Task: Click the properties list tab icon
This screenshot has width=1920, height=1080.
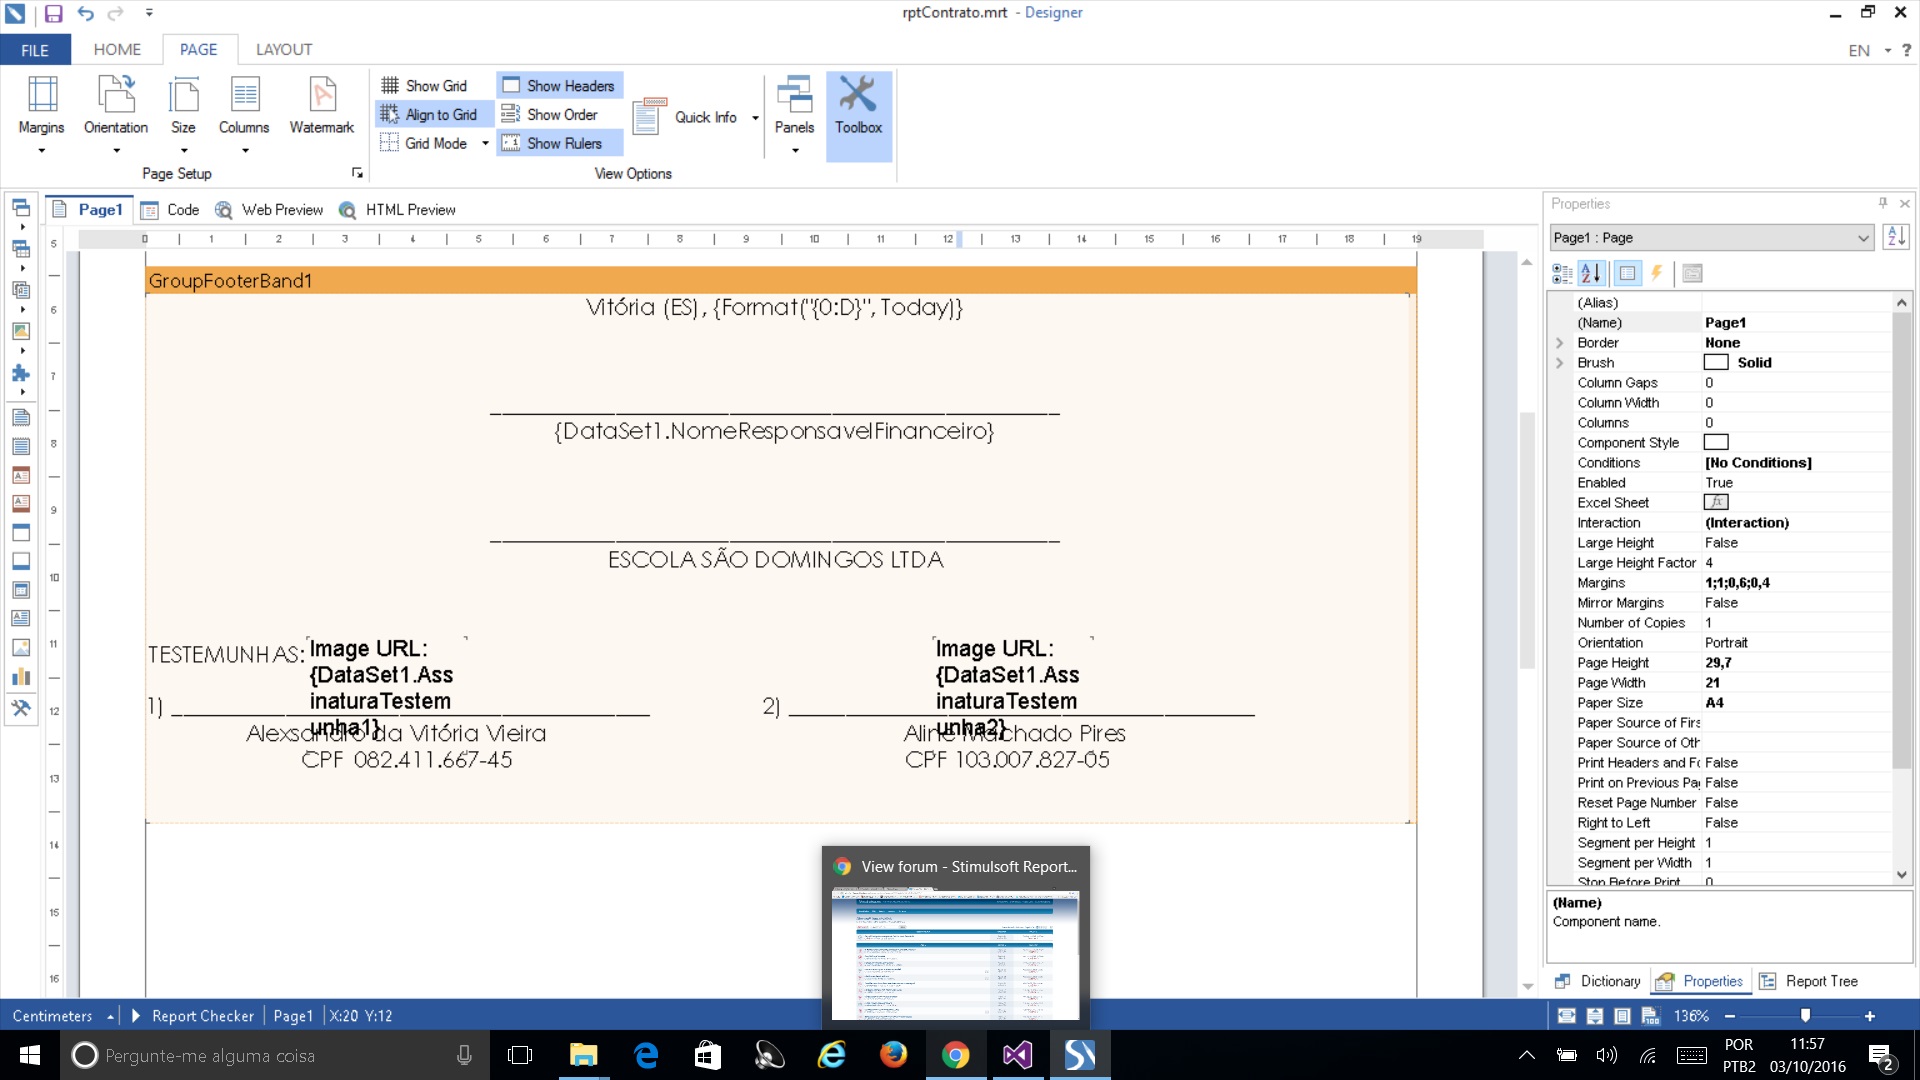Action: 1627,273
